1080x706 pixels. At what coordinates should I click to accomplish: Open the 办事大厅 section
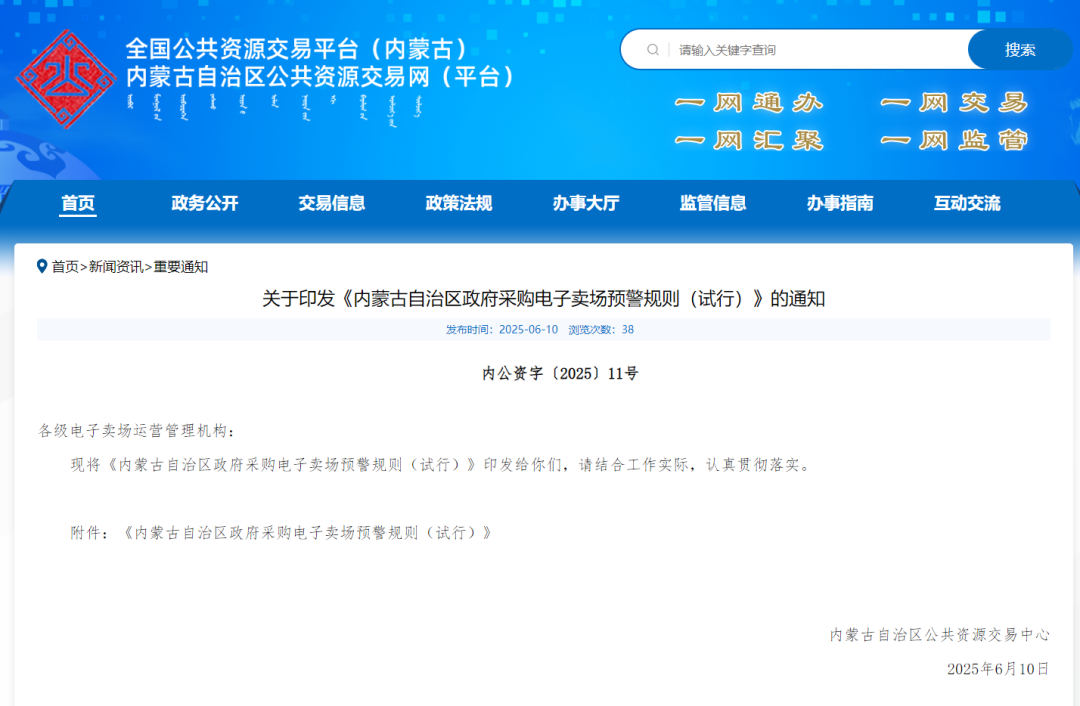pyautogui.click(x=586, y=202)
